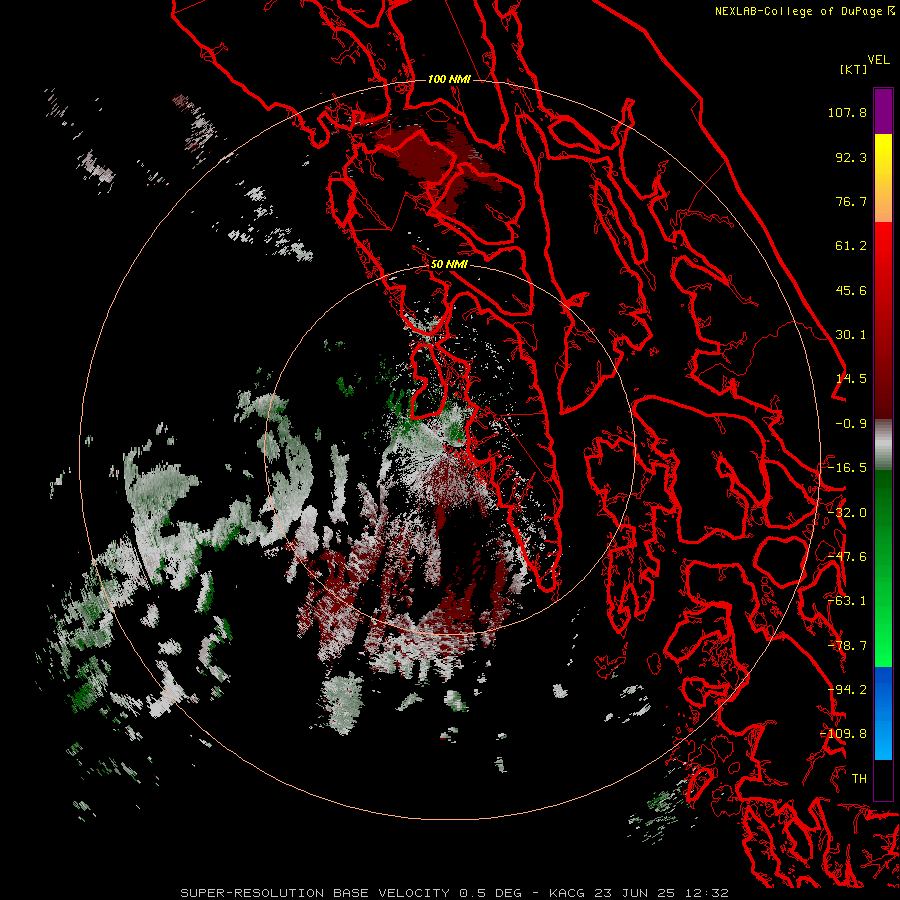This screenshot has width=900, height=900.
Task: Click the 45.6 value on velocity scale
Action: [x=851, y=290]
